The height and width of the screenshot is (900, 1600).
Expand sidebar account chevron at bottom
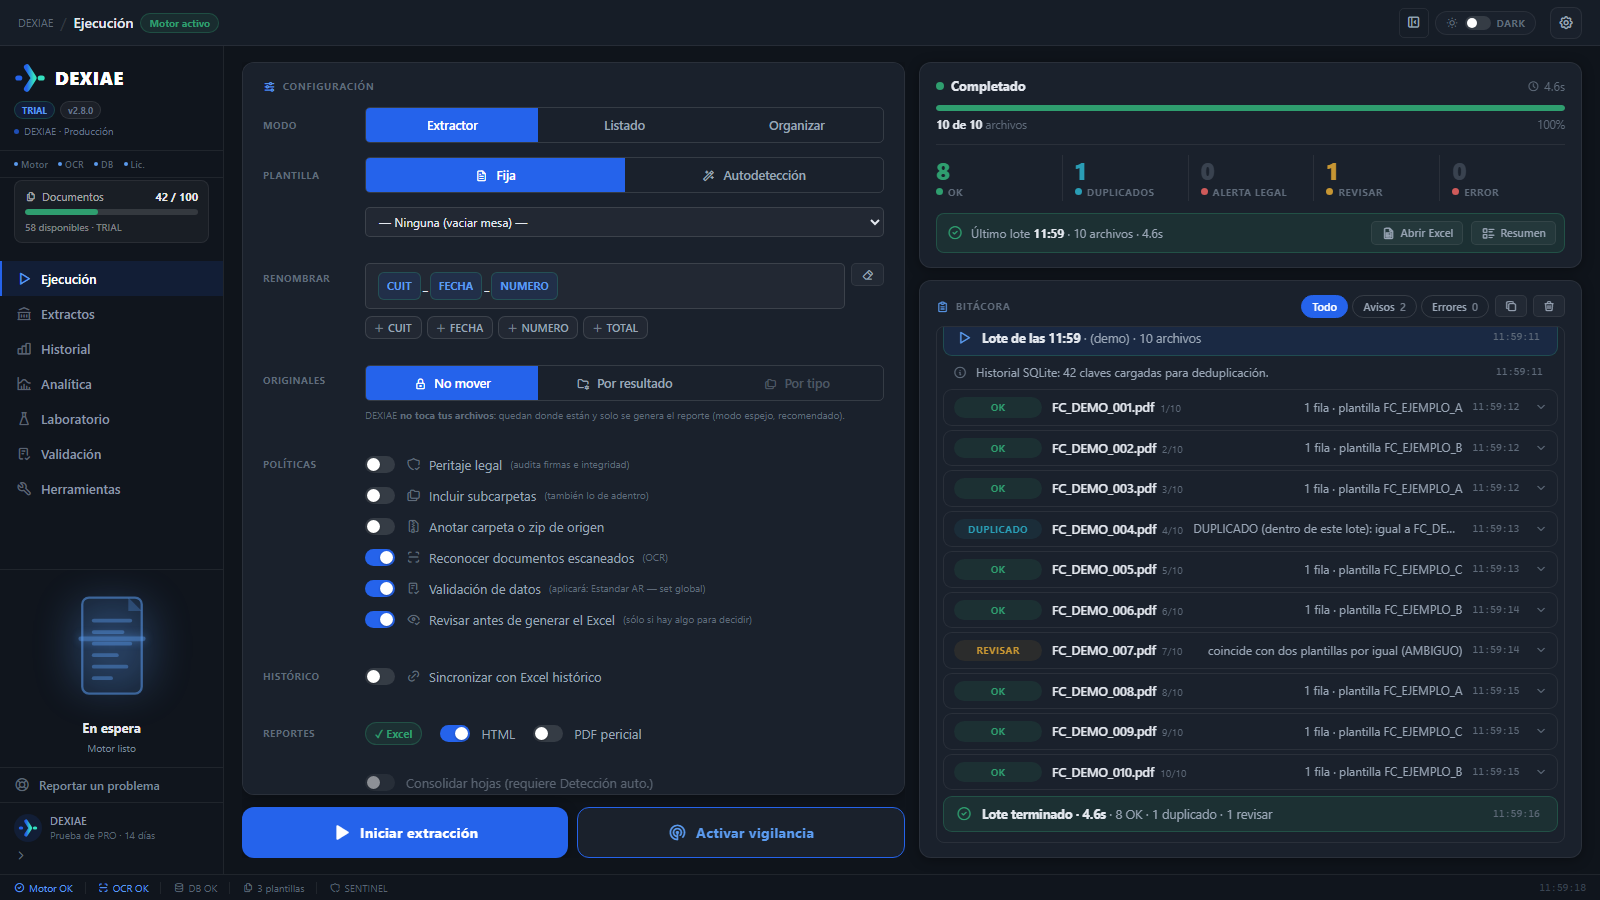tap(21, 855)
